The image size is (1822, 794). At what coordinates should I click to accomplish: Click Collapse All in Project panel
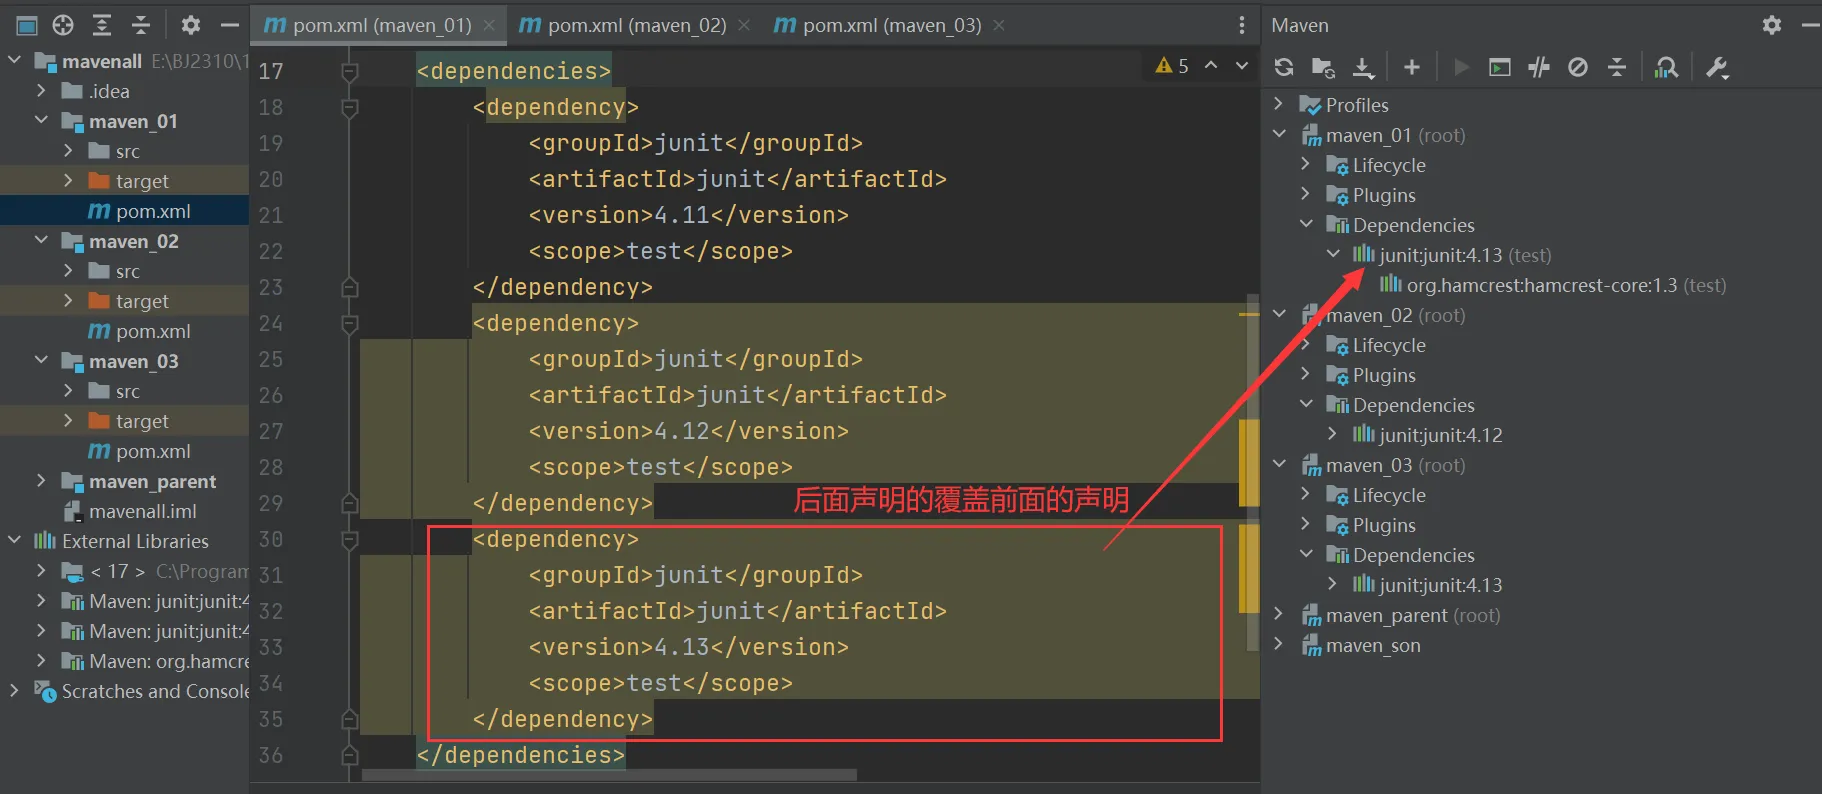141,25
